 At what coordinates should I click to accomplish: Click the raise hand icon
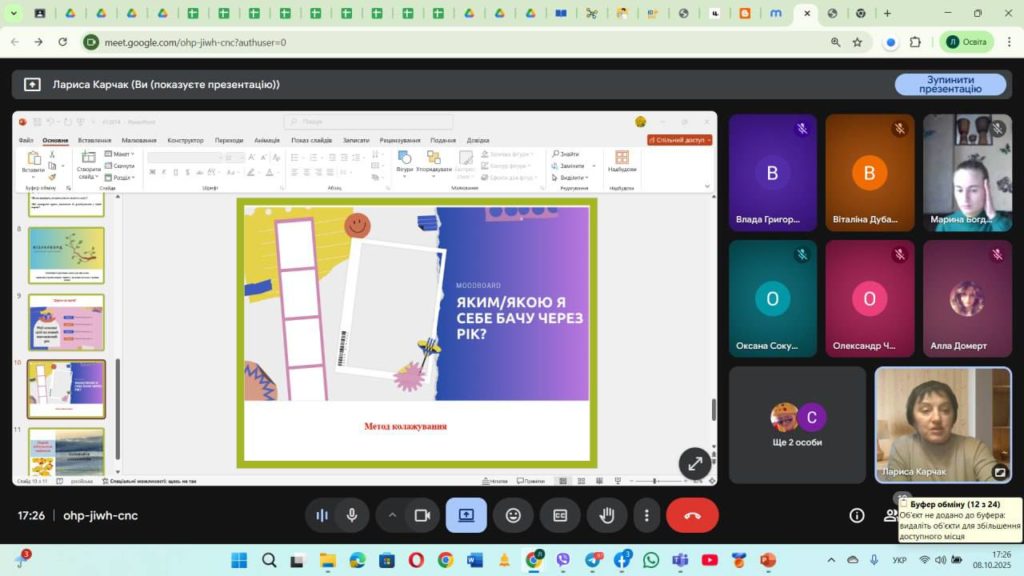(606, 515)
